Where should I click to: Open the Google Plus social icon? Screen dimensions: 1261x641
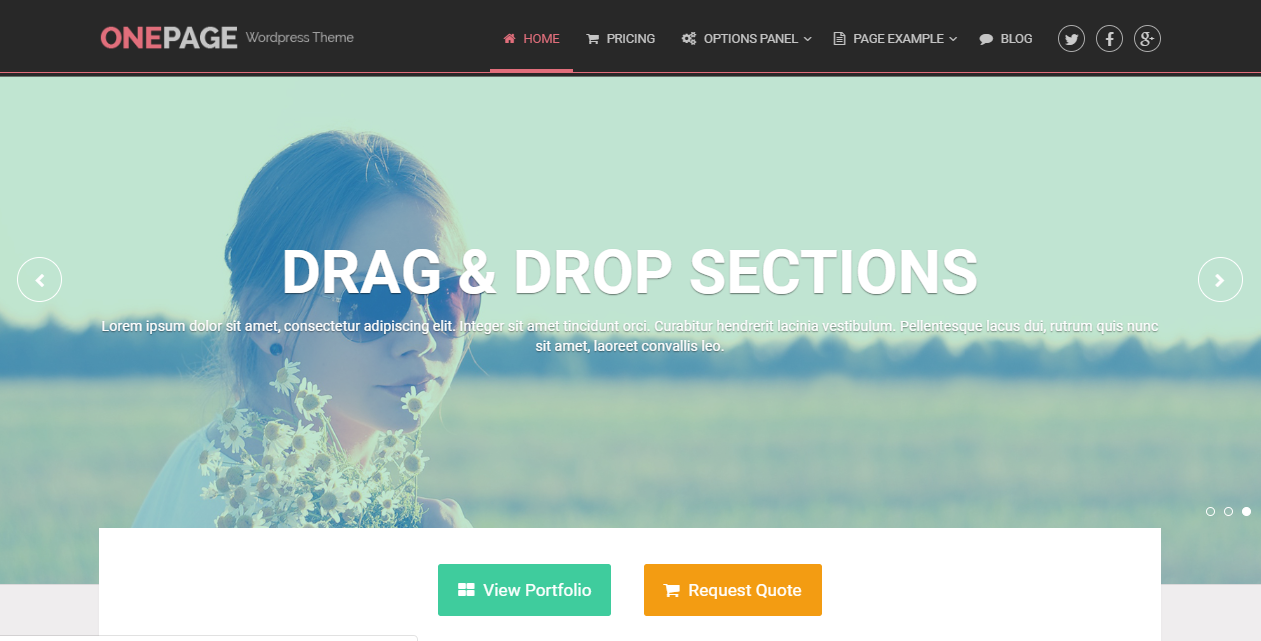pos(1147,39)
